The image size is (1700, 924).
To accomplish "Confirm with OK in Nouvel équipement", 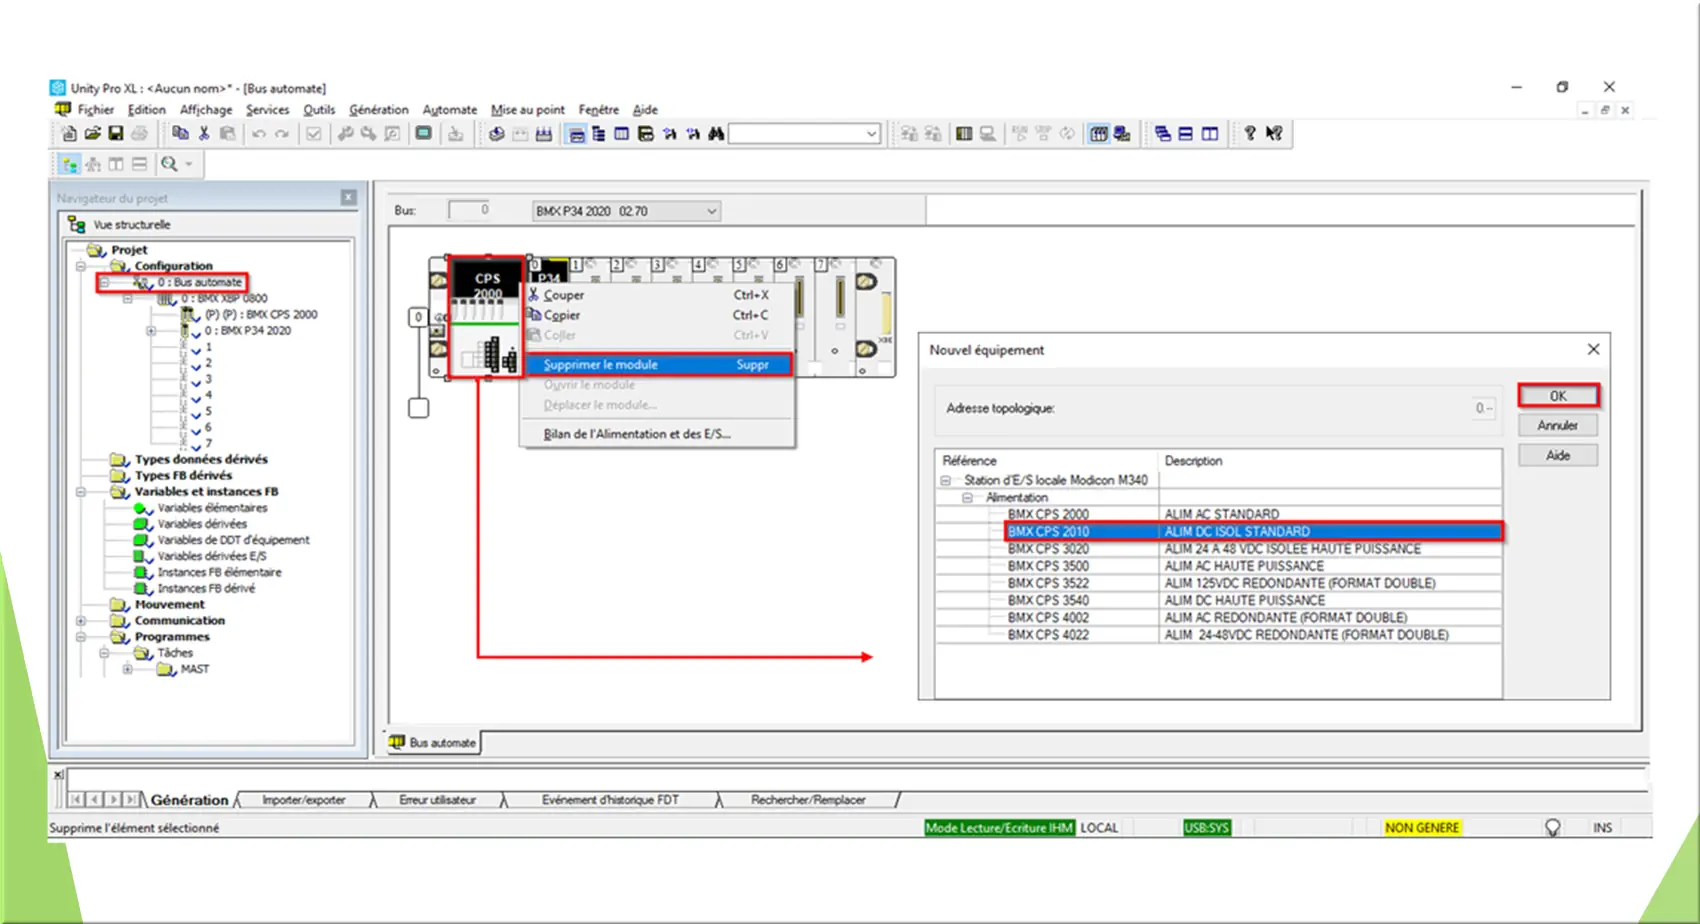I will (x=1558, y=396).
